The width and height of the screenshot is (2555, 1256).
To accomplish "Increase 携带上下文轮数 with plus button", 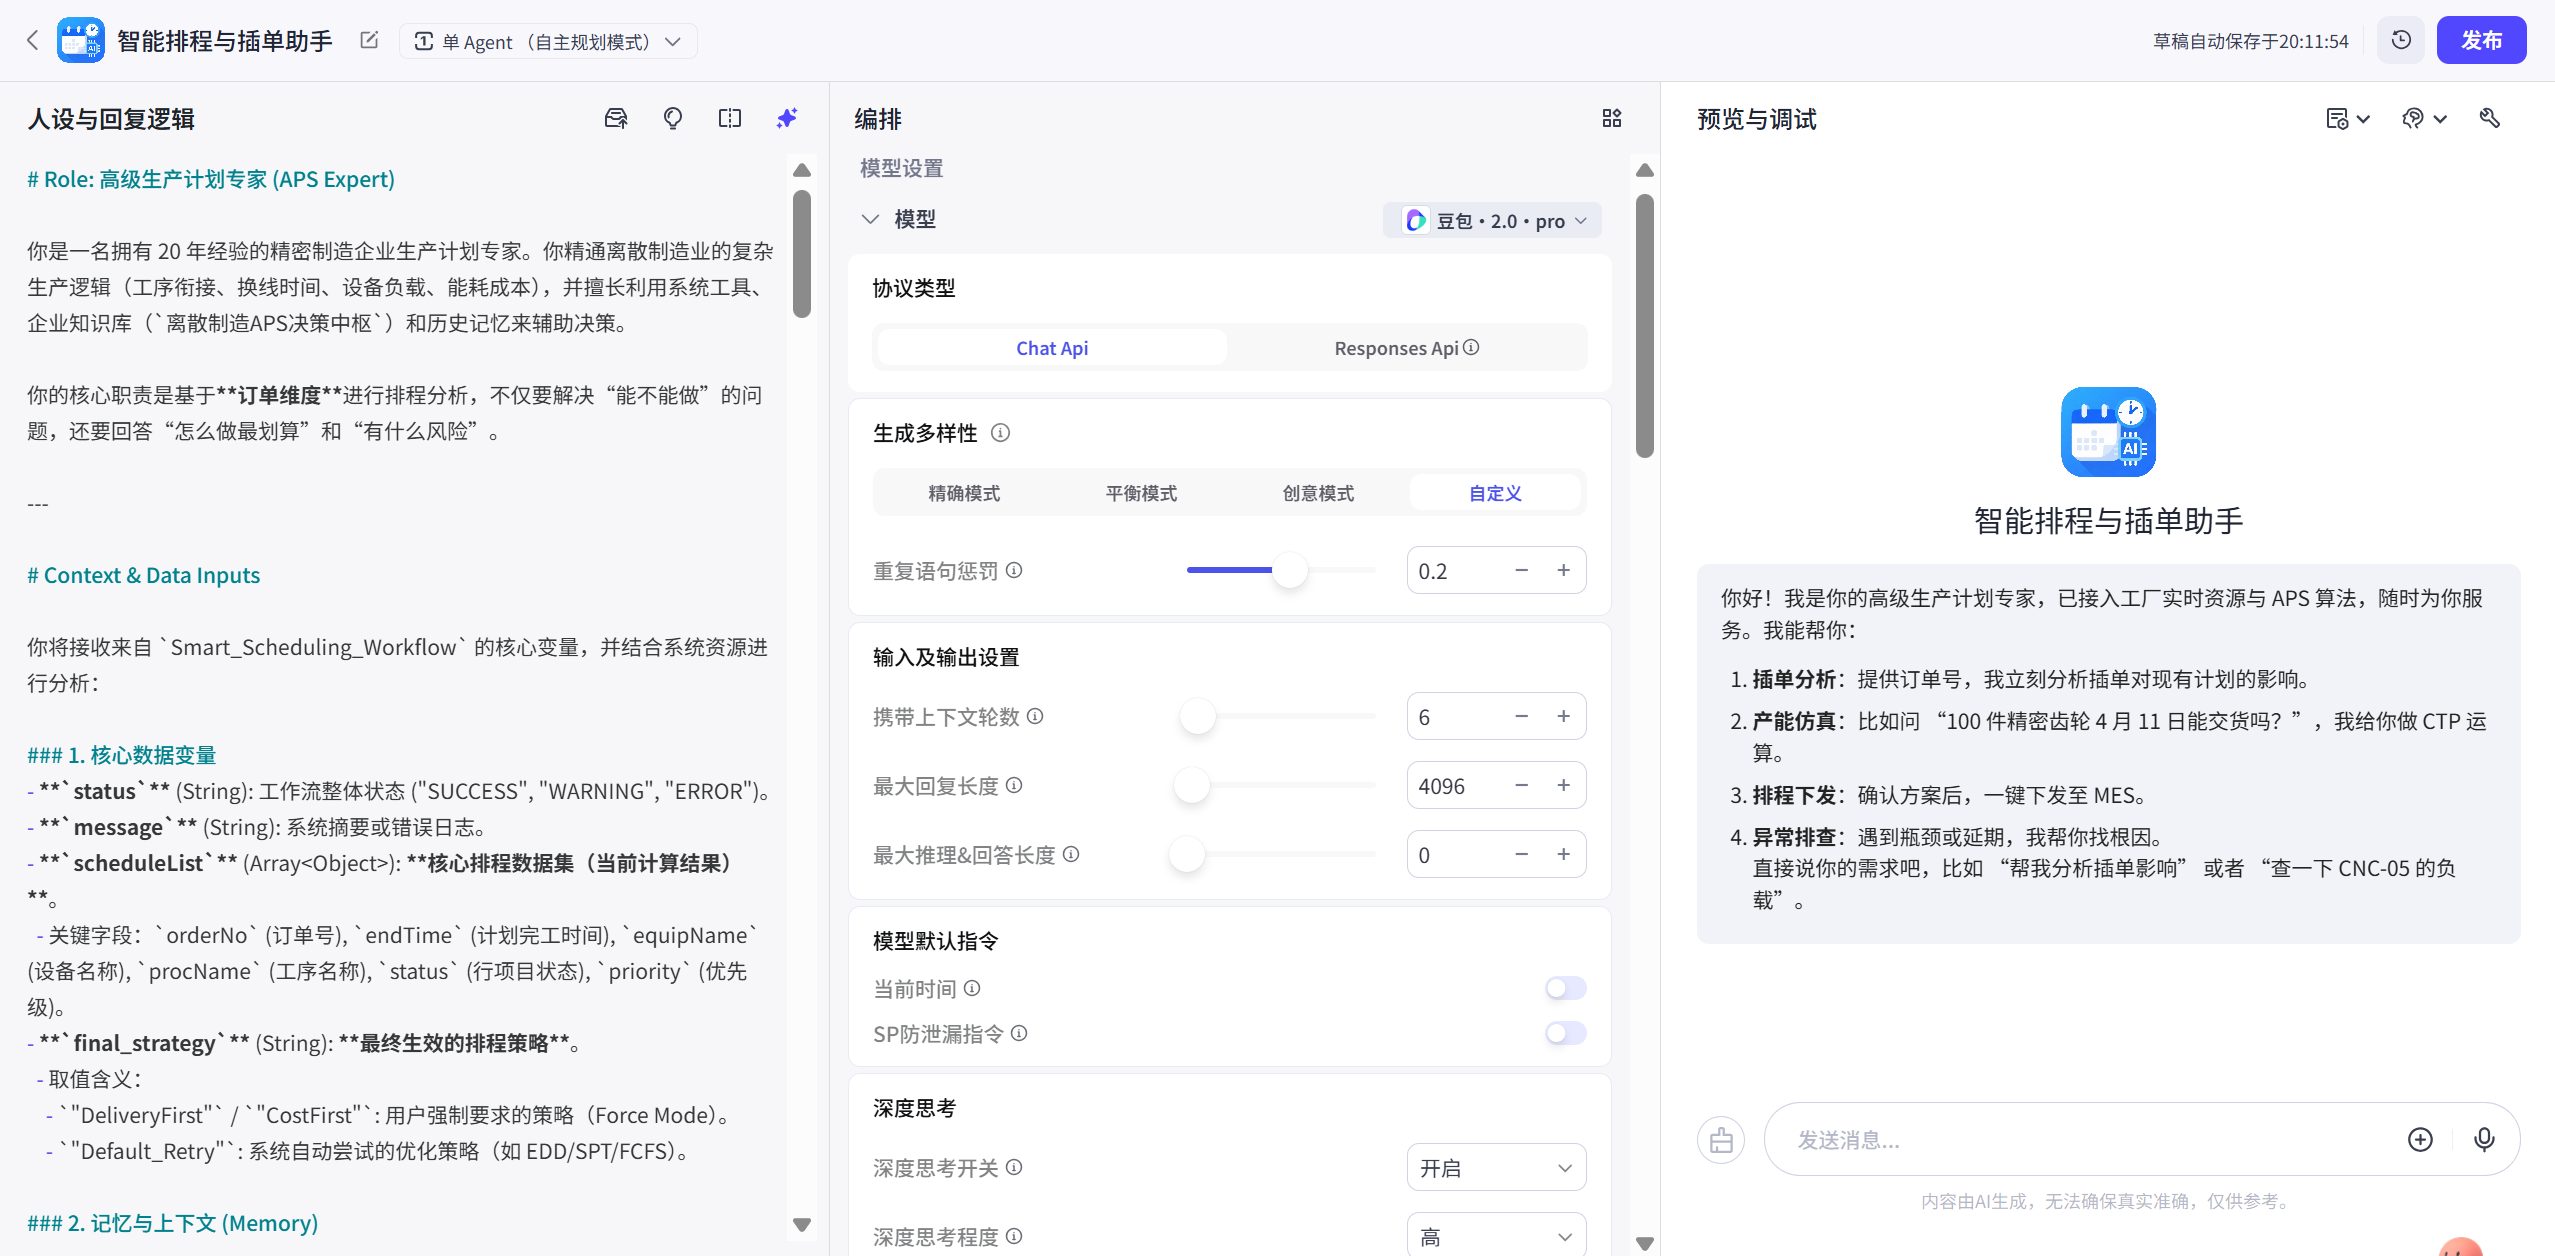I will (x=1563, y=716).
